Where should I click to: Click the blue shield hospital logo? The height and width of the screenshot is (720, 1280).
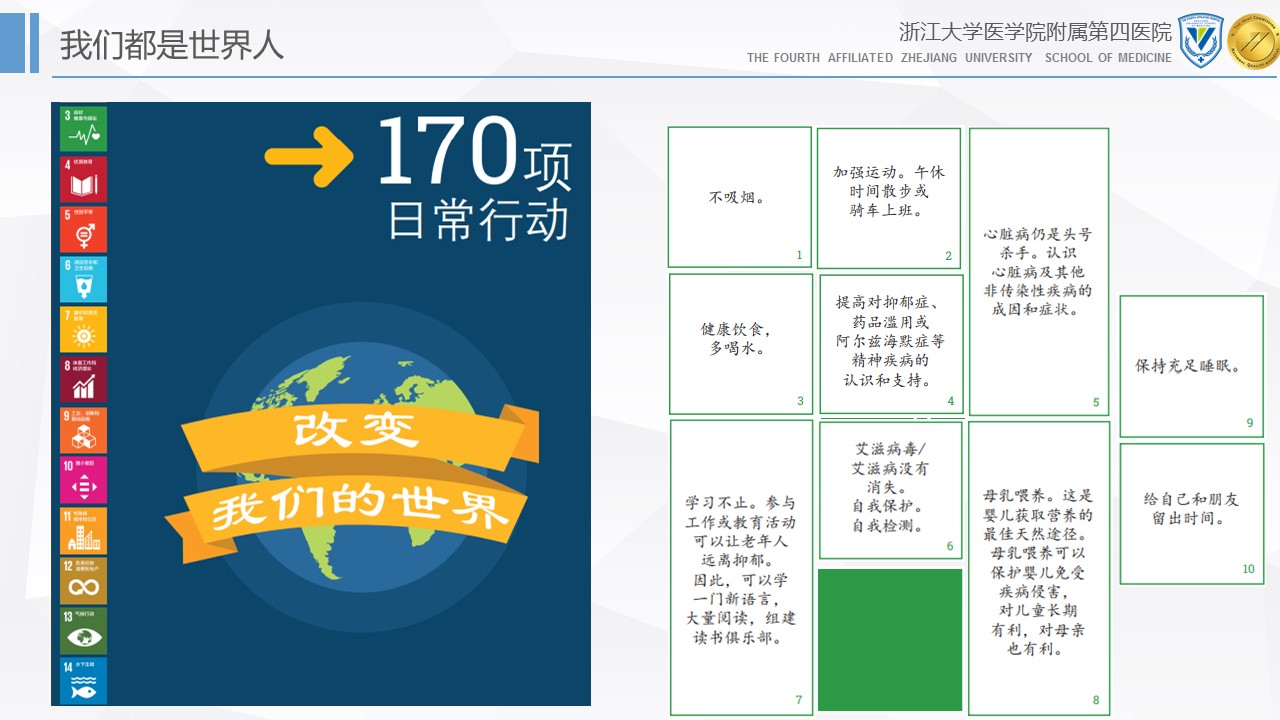(1200, 41)
